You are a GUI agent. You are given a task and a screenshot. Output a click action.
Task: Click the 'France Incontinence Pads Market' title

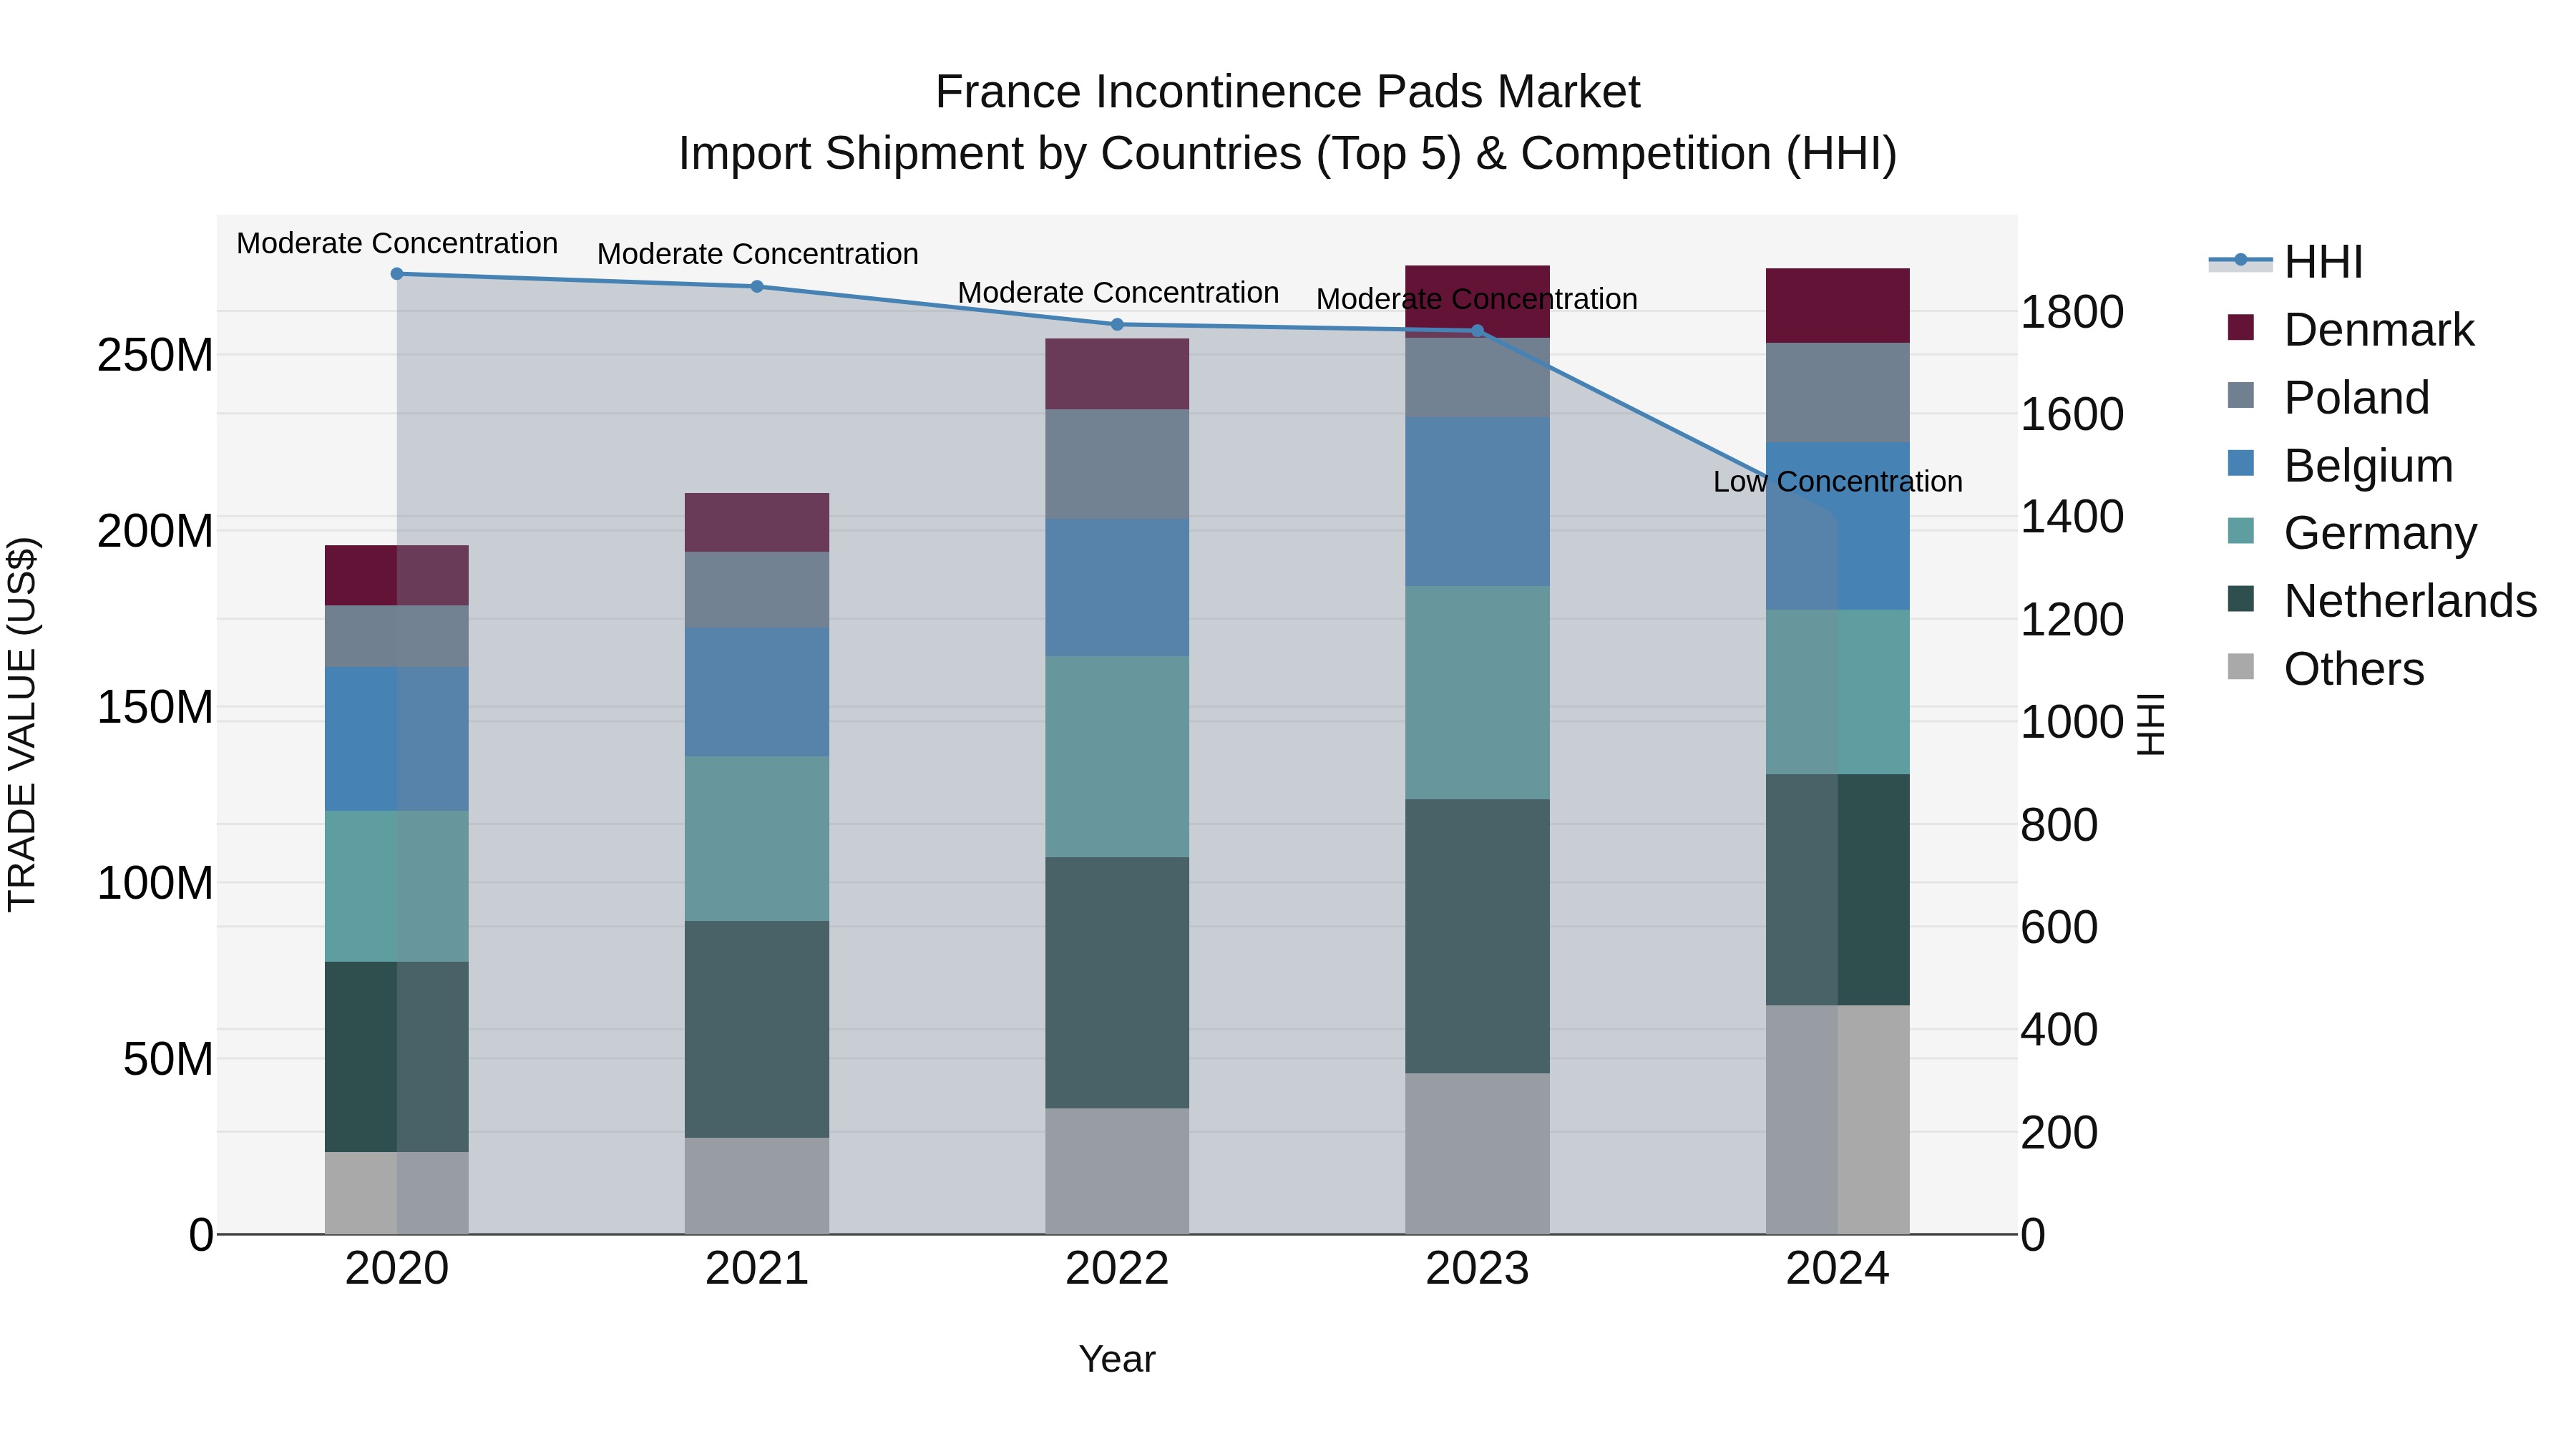click(x=1288, y=92)
